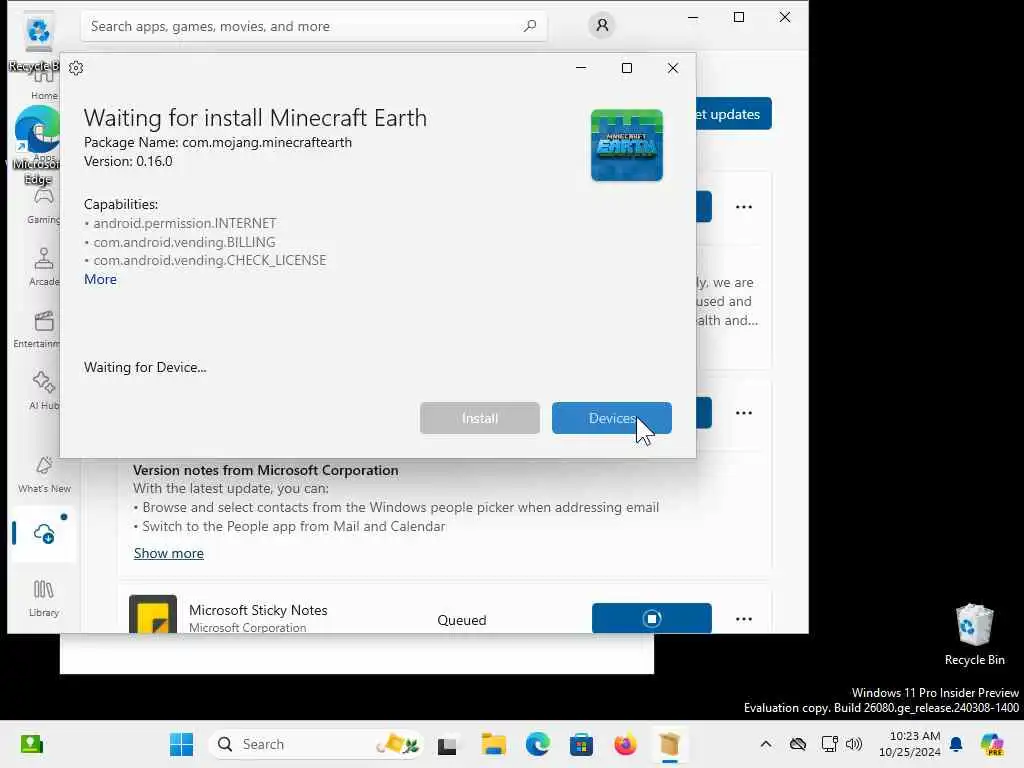Viewport: 1024px width, 768px height.
Task: Click the volume speaker tray icon
Action: [x=854, y=744]
